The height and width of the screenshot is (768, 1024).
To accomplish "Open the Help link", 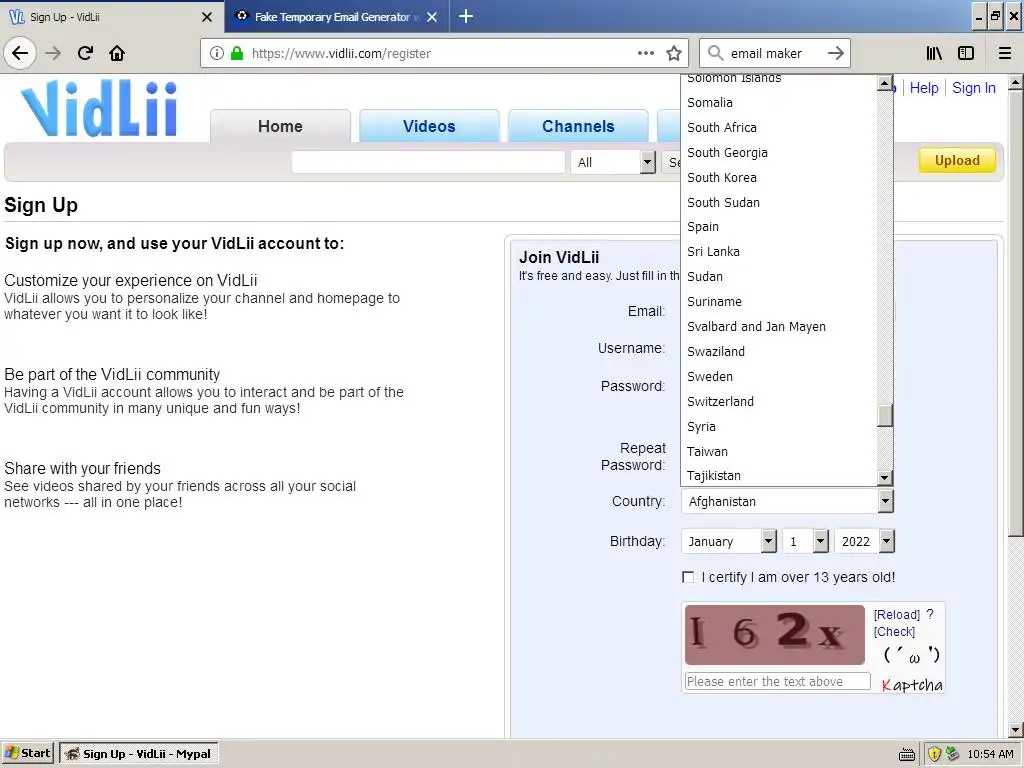I will tap(923, 88).
